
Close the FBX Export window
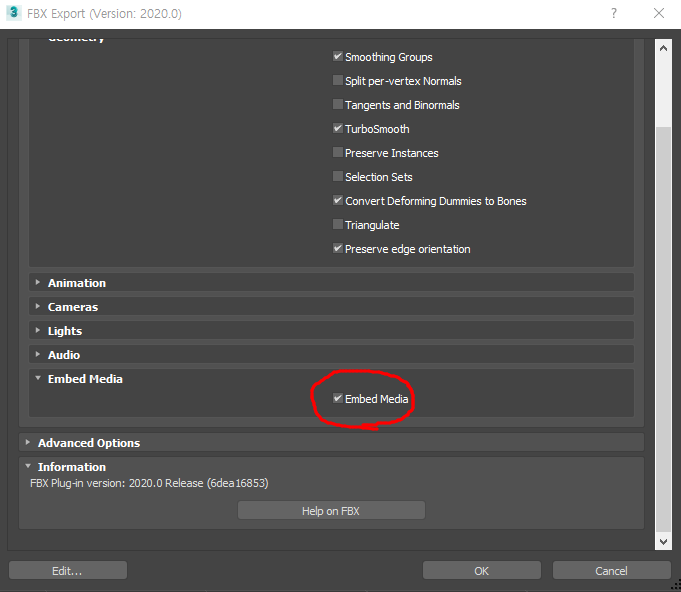(659, 13)
